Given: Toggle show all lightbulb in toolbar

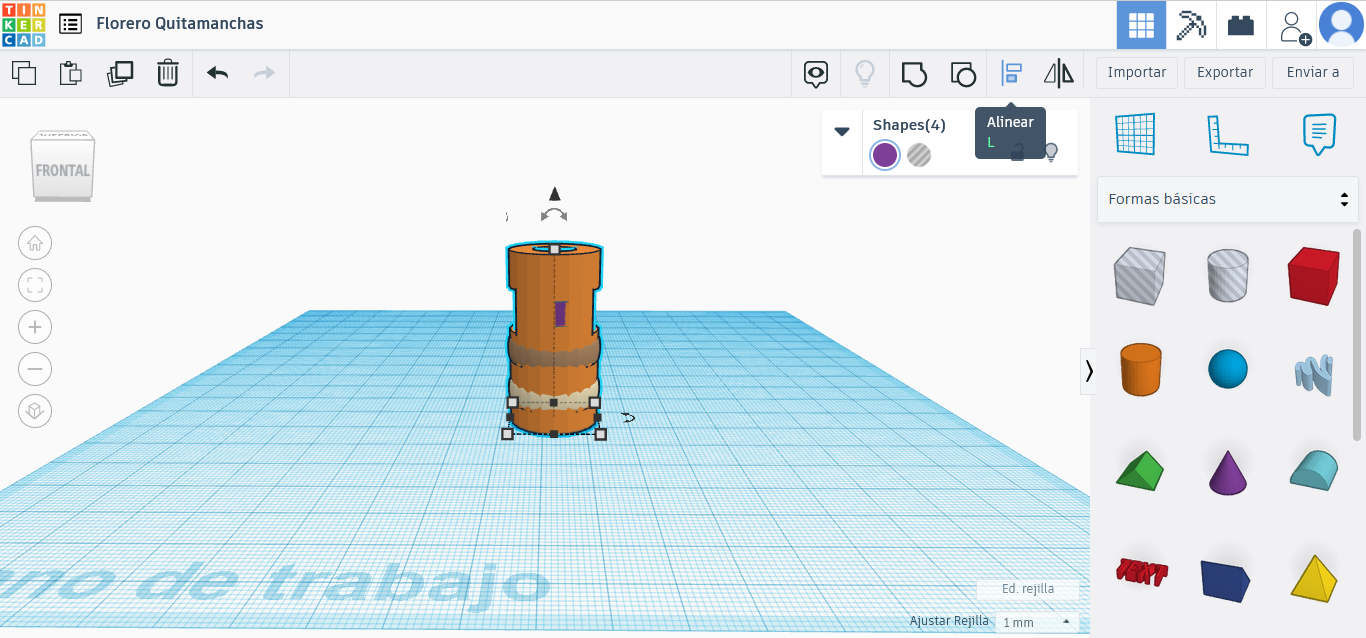Looking at the screenshot, I should pos(865,73).
